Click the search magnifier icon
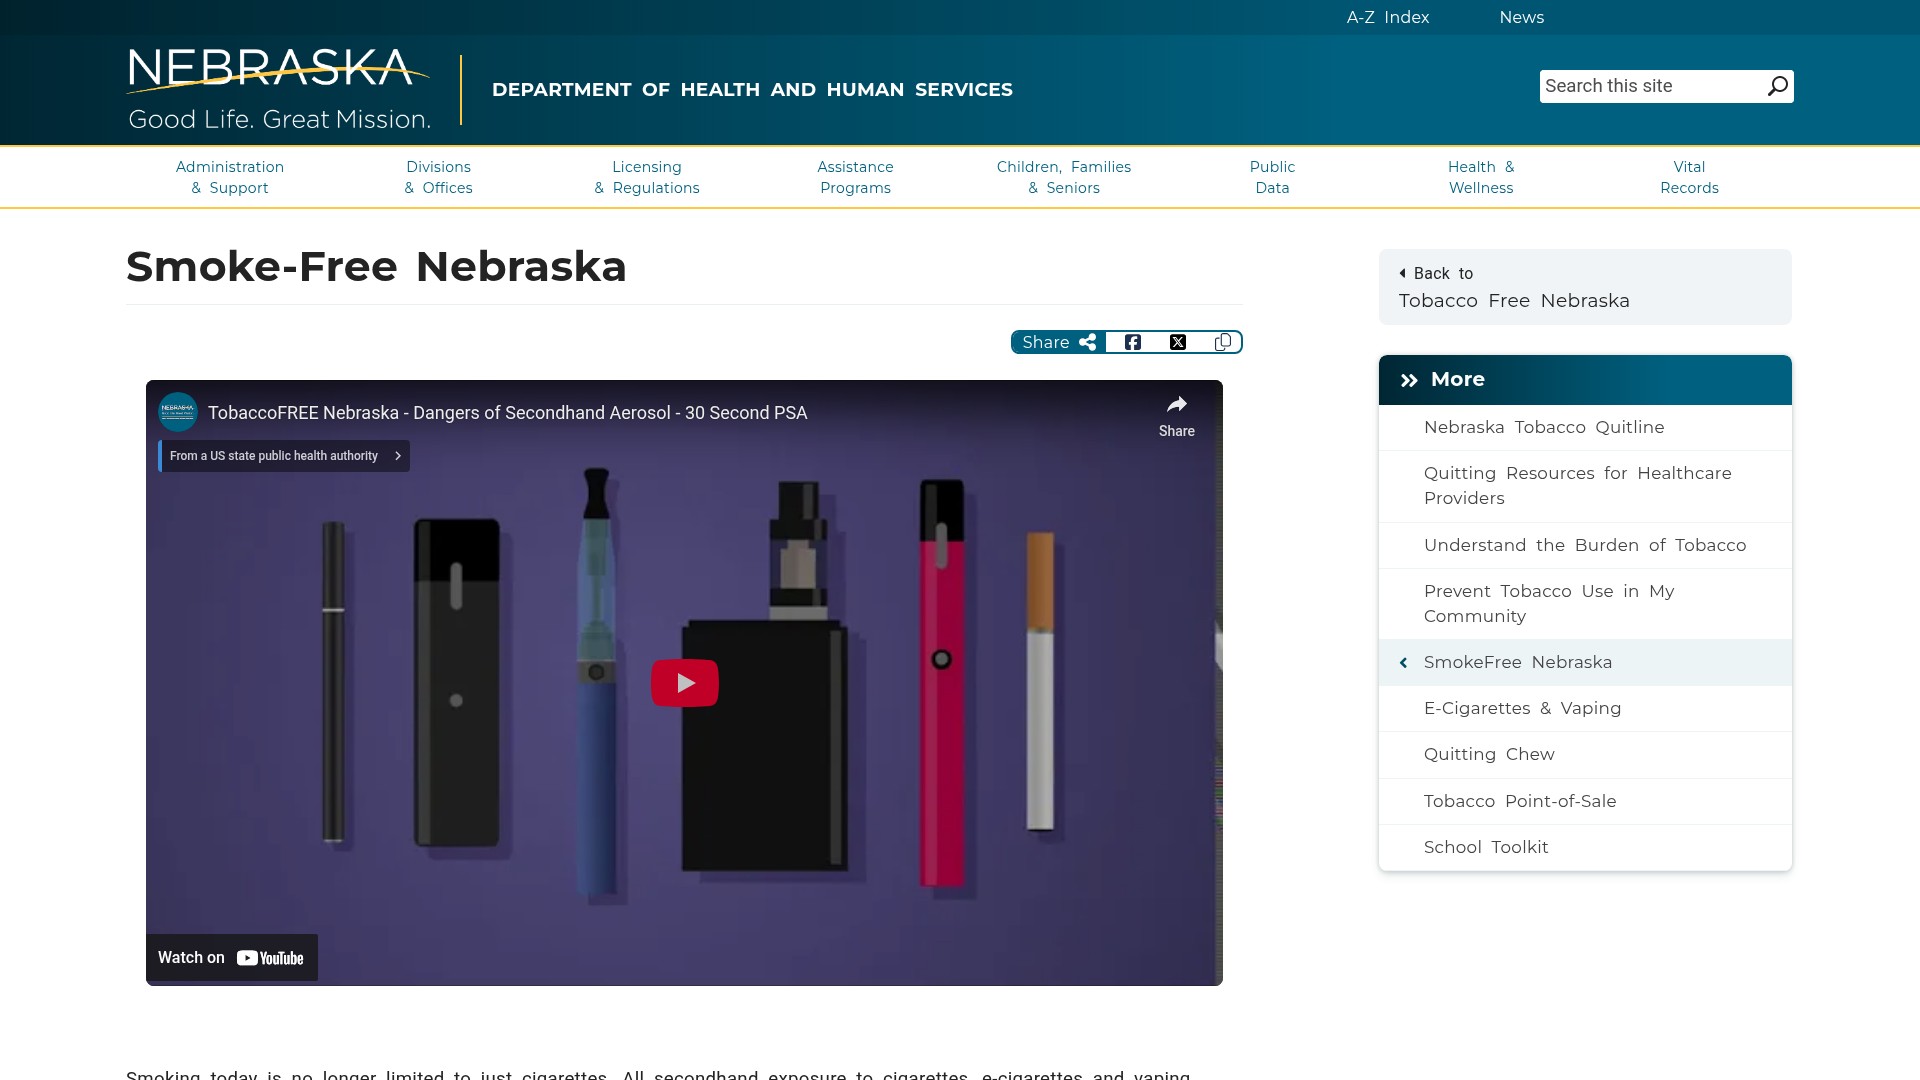This screenshot has width=1920, height=1080. coord(1777,86)
